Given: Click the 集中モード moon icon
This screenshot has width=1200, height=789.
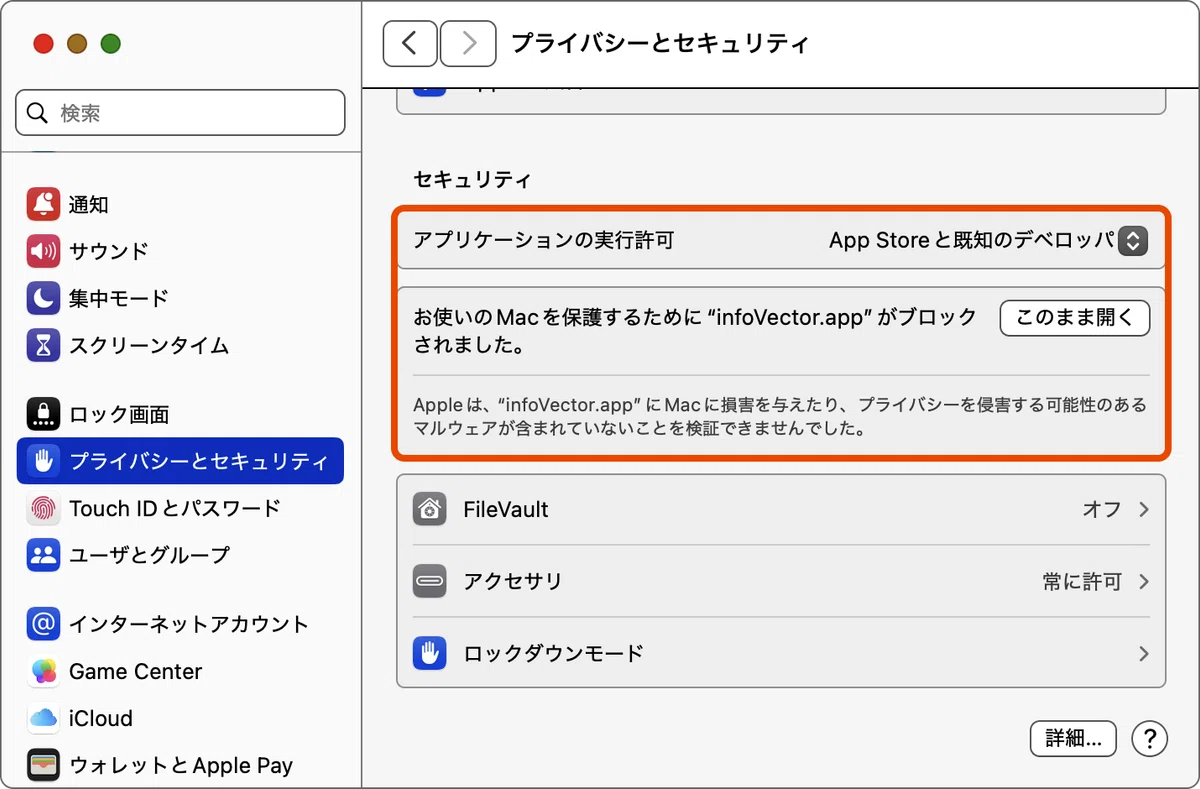Looking at the screenshot, I should [x=43, y=298].
